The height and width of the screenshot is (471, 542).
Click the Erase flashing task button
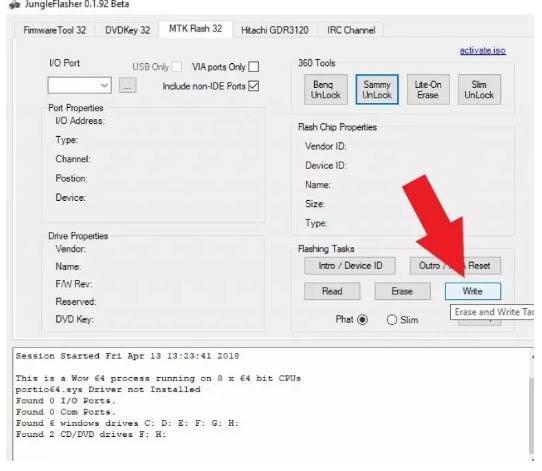point(403,291)
